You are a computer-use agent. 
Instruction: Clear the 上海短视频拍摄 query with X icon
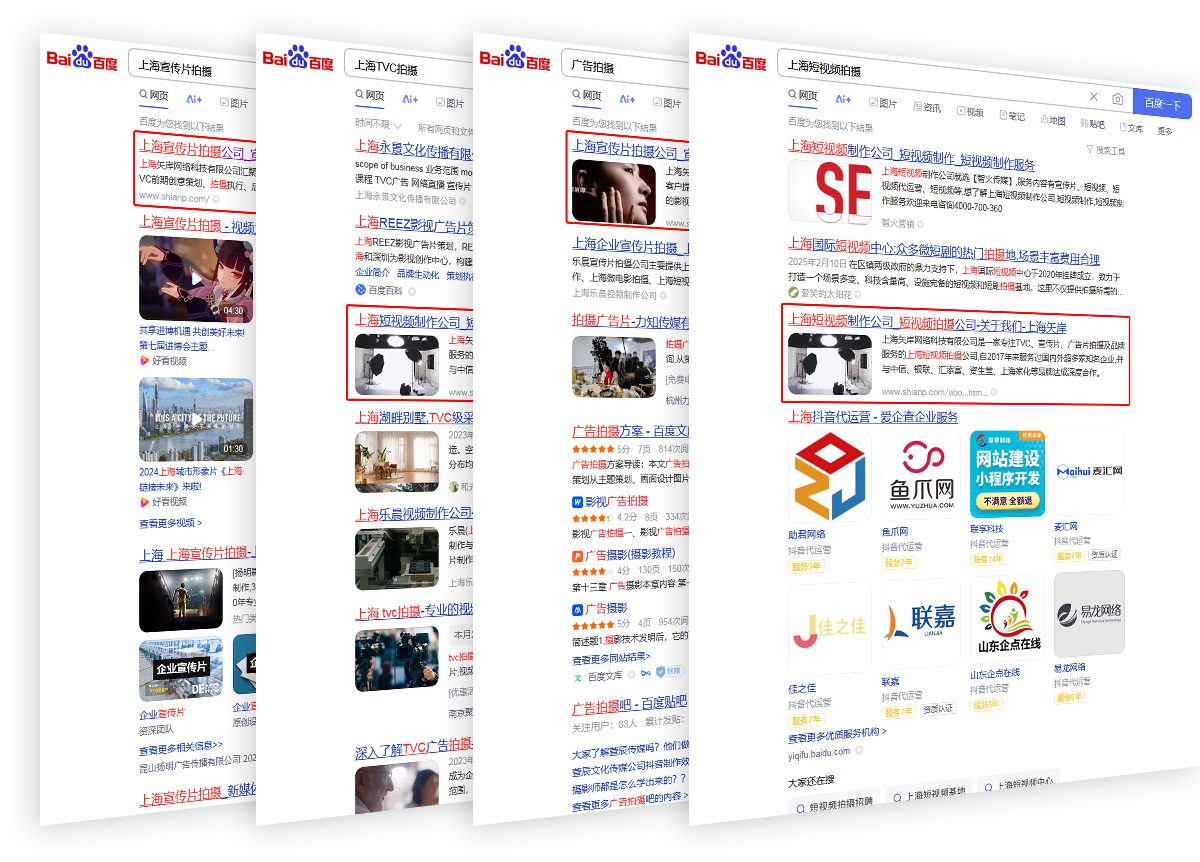[1093, 97]
